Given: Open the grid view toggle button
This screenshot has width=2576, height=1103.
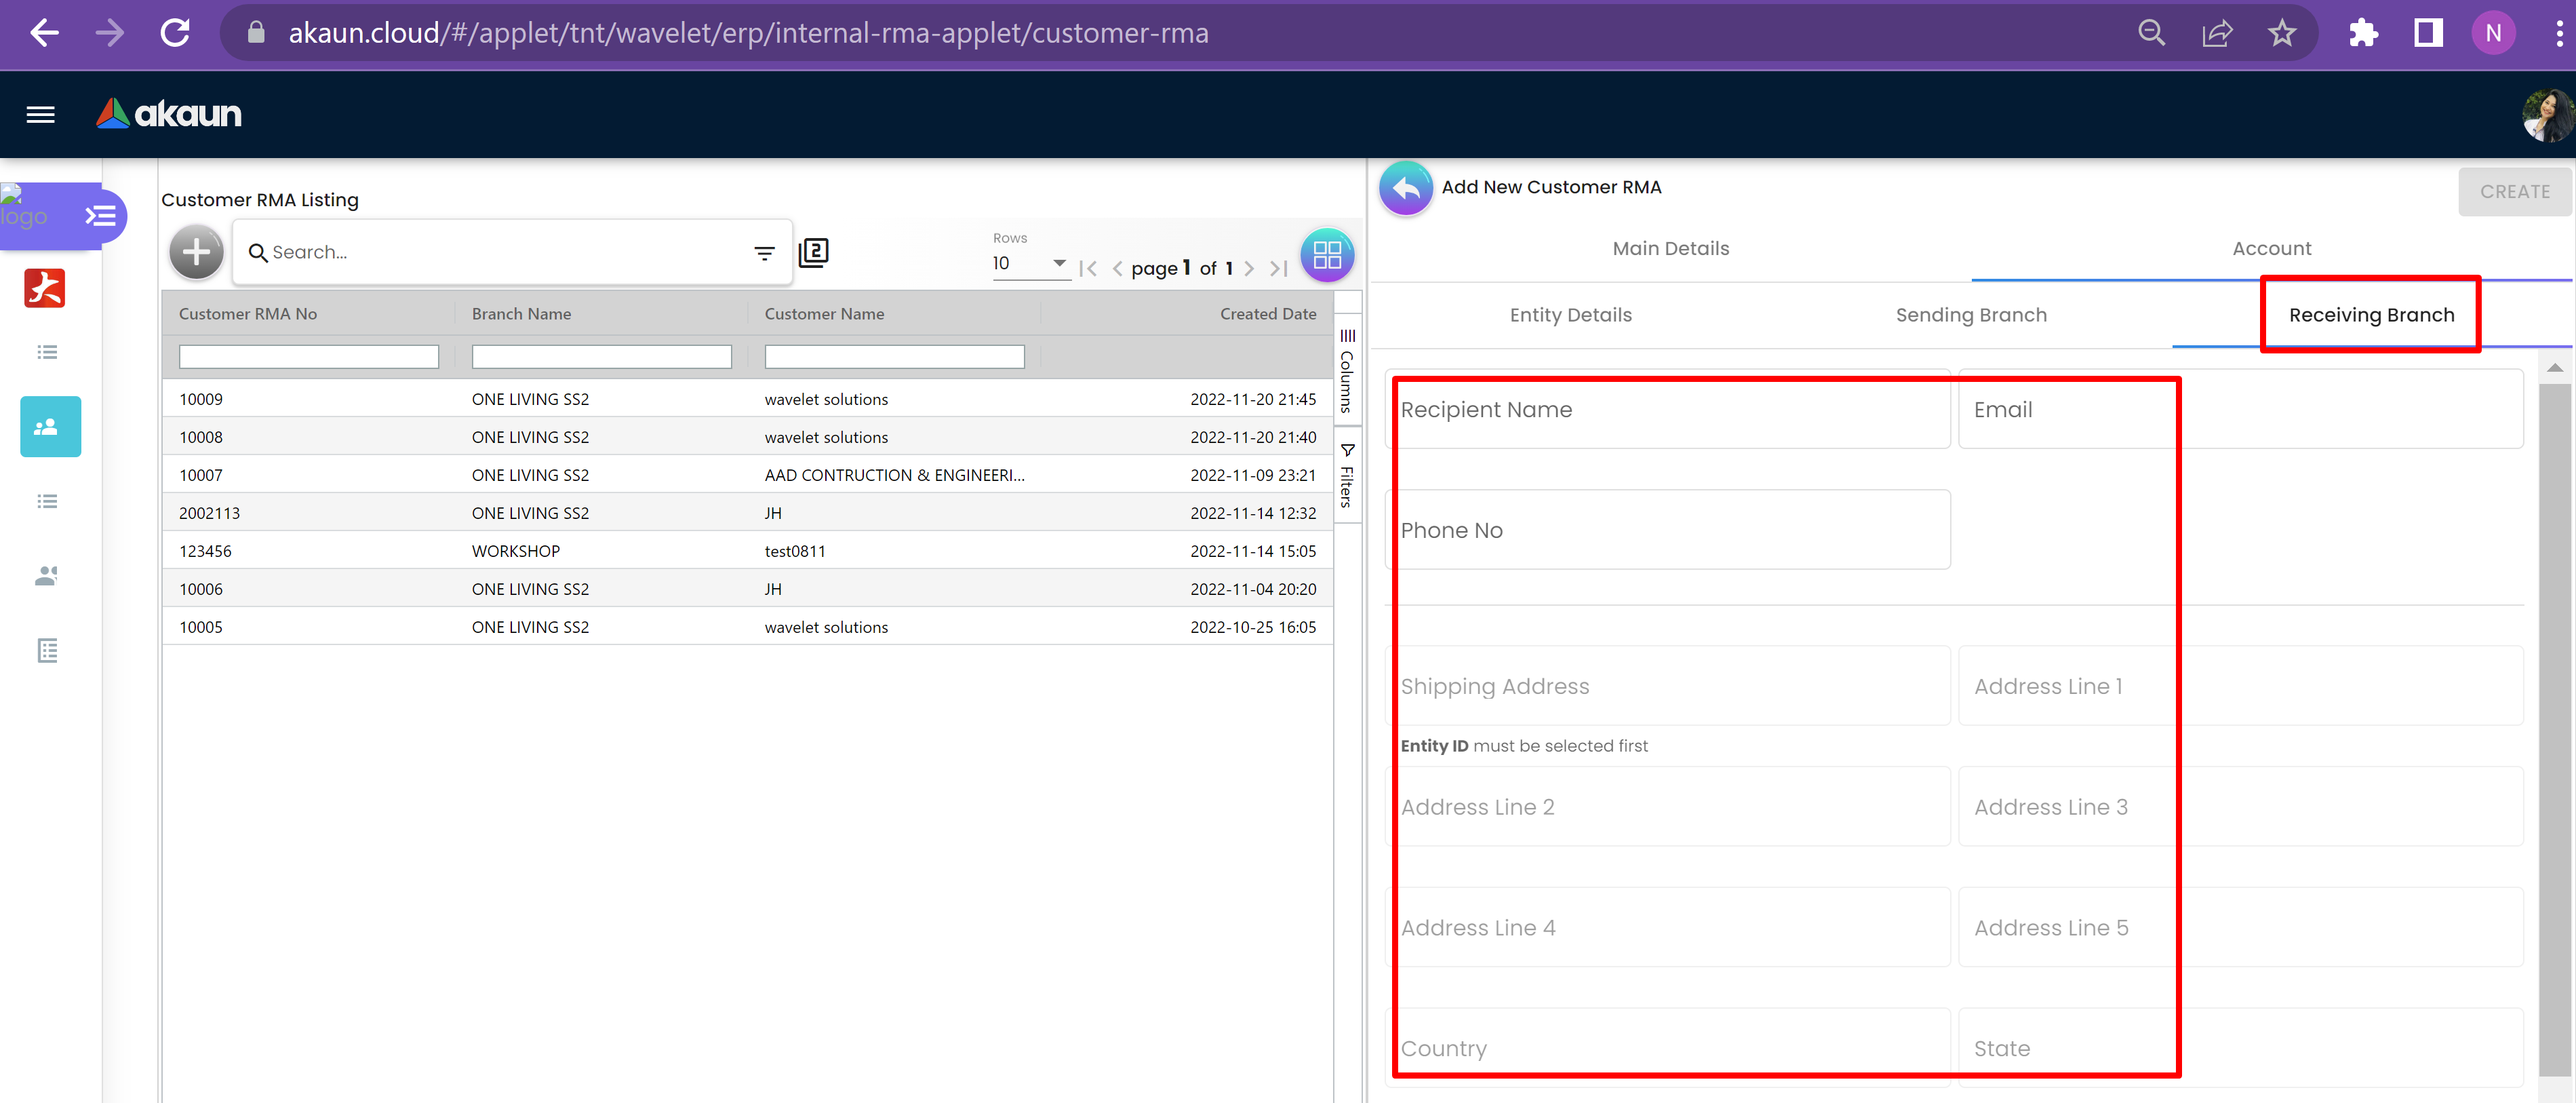Looking at the screenshot, I should click(1326, 255).
